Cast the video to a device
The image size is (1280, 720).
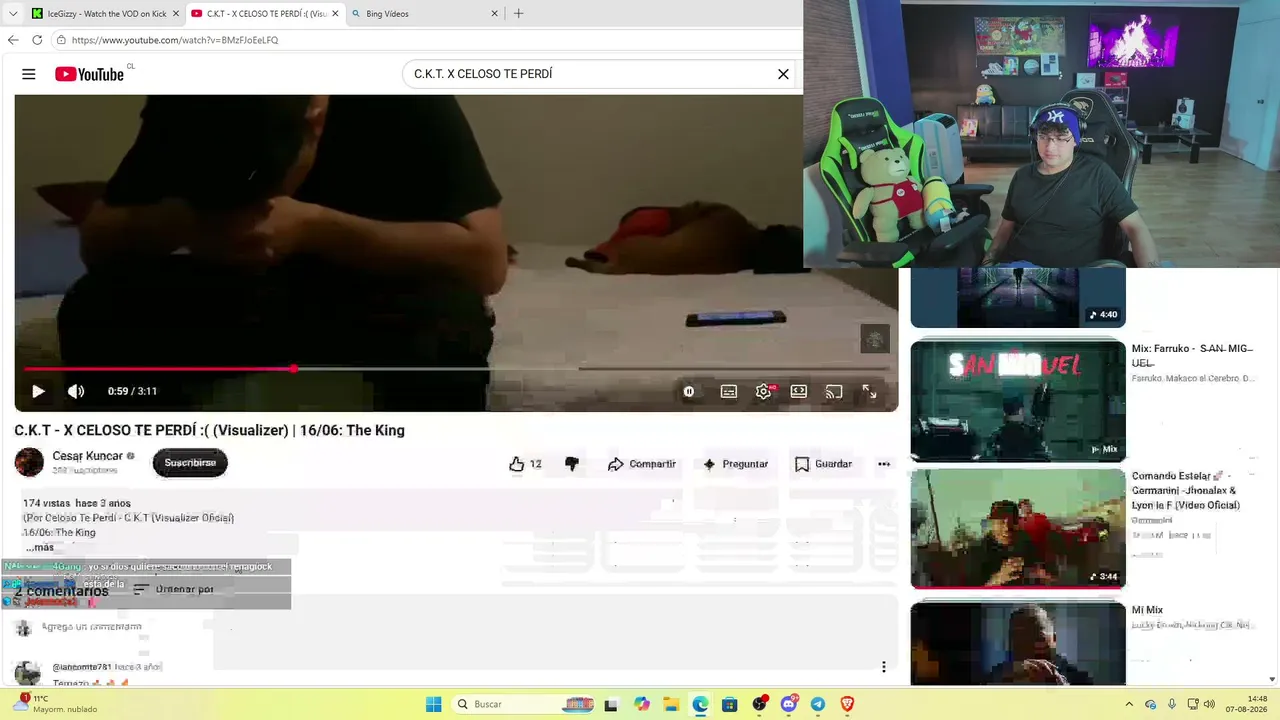[x=834, y=392]
